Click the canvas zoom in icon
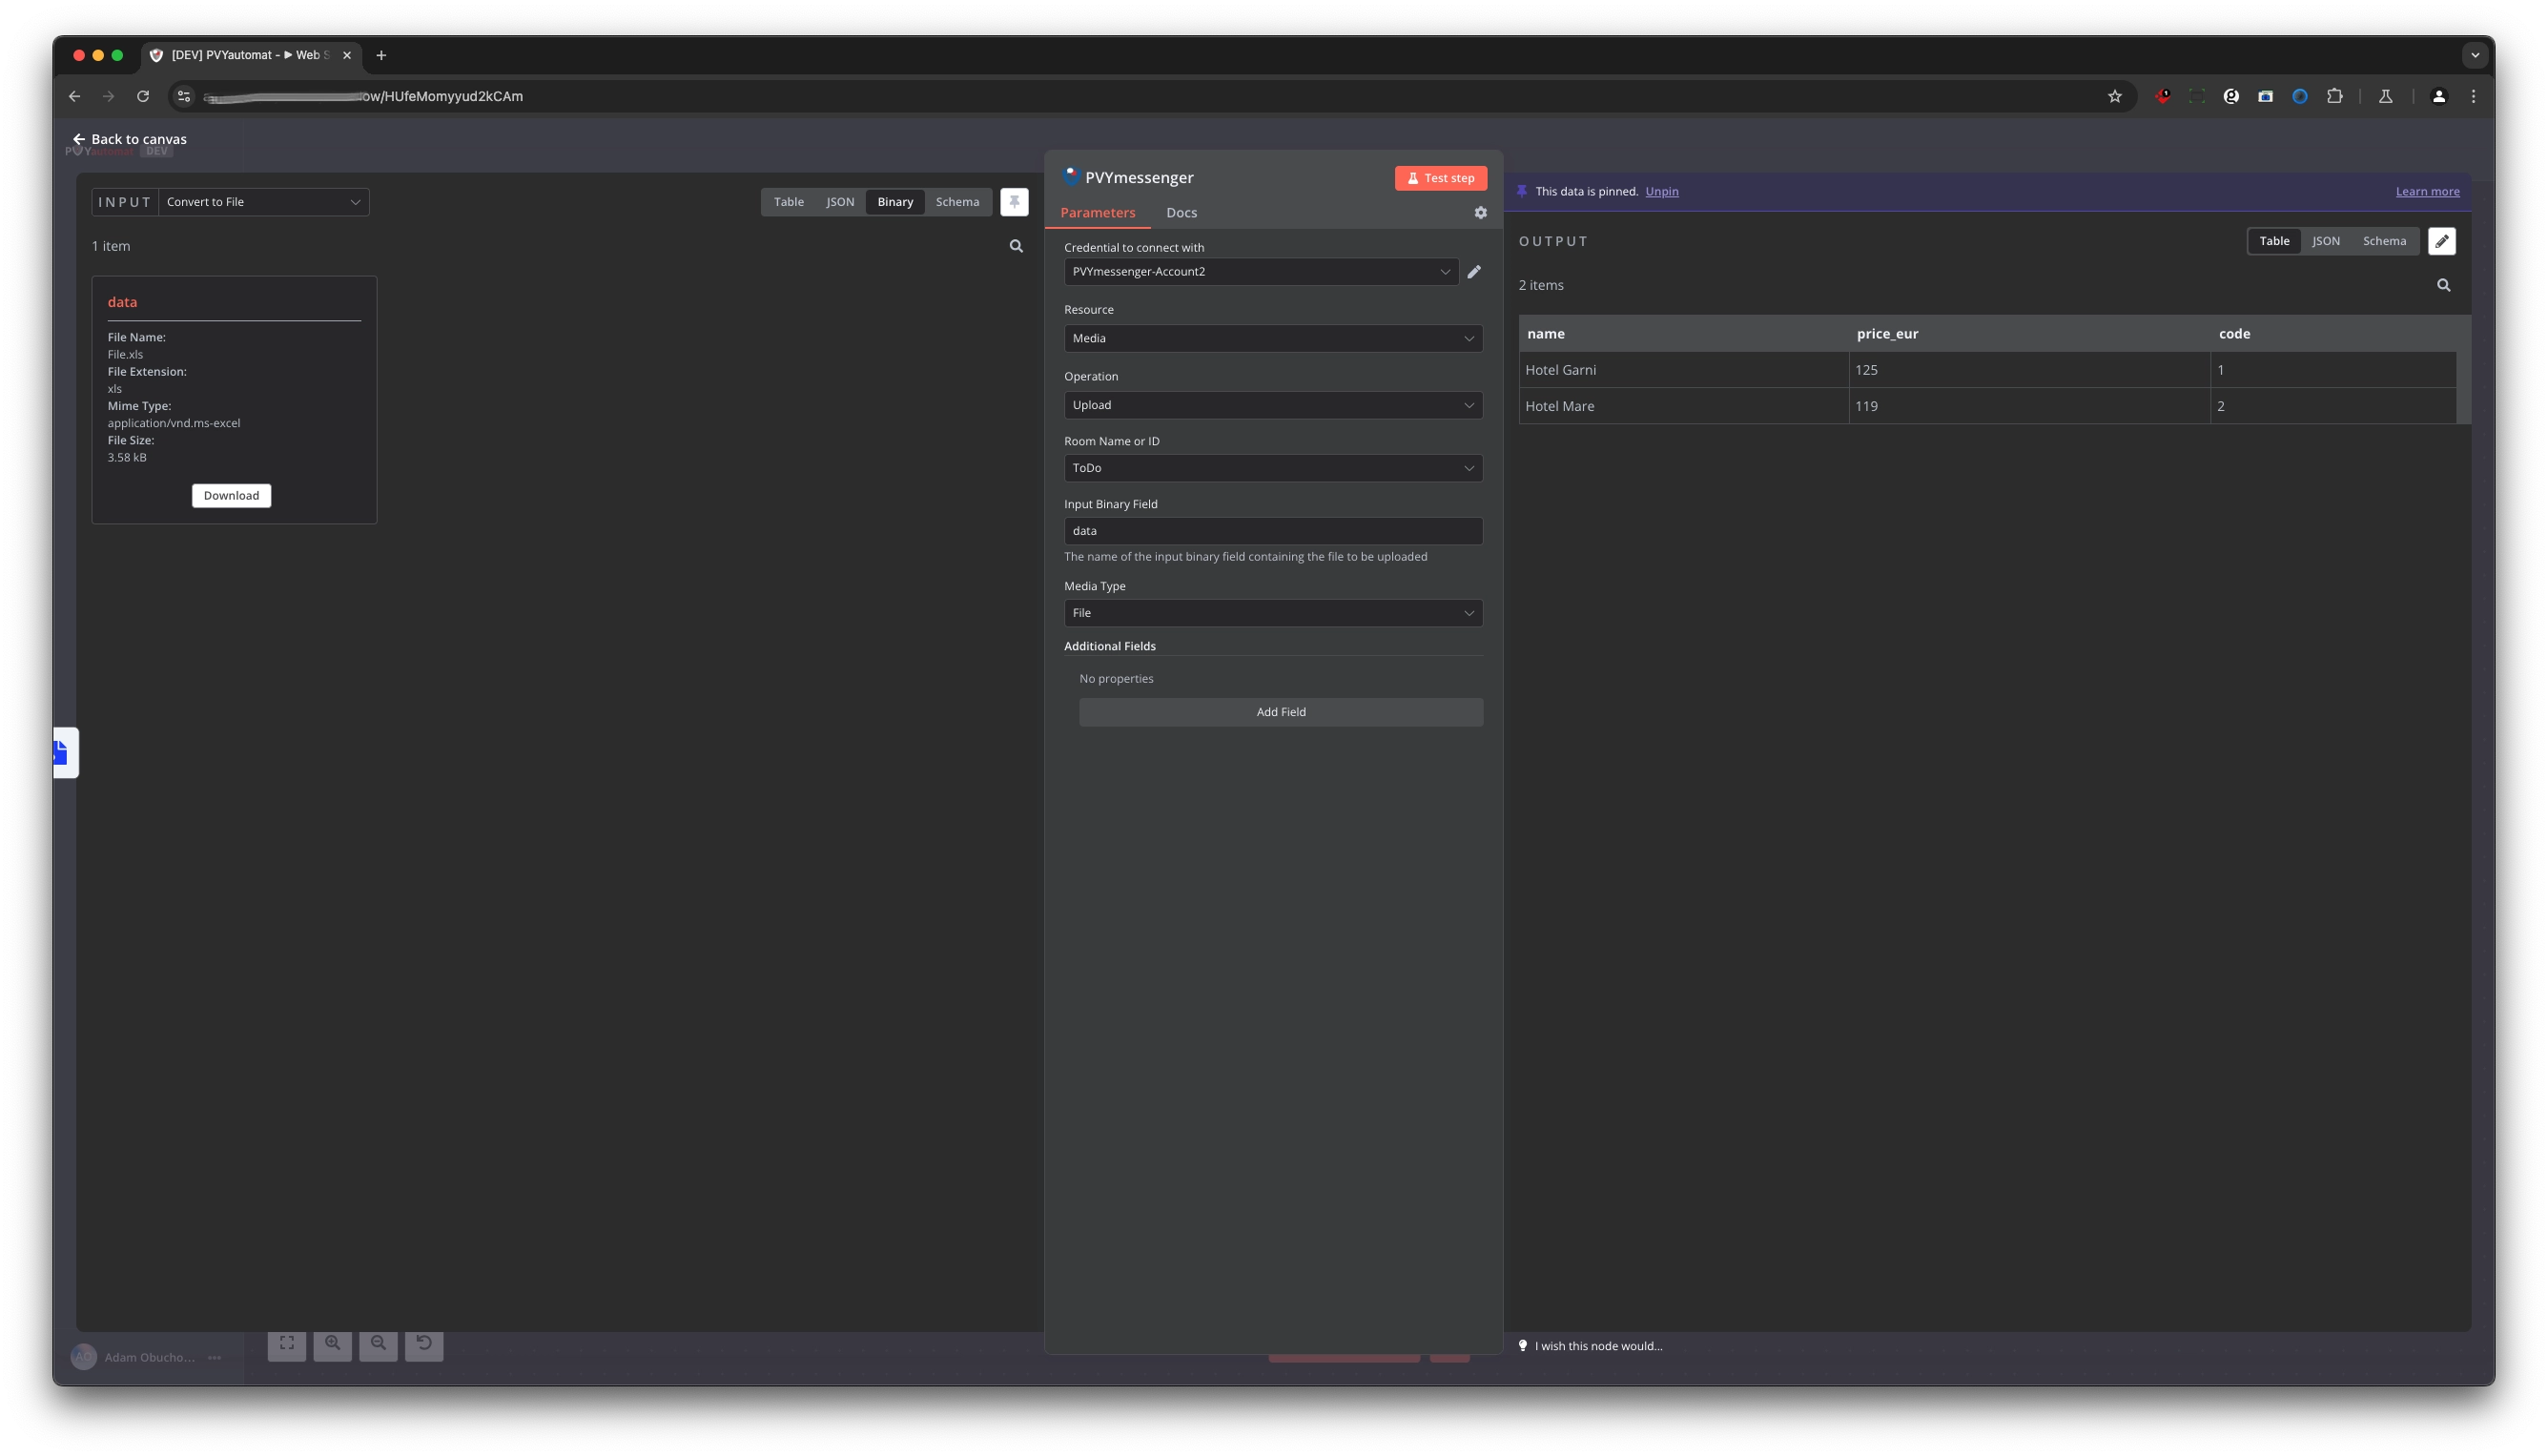The height and width of the screenshot is (1456, 2548). coord(333,1343)
